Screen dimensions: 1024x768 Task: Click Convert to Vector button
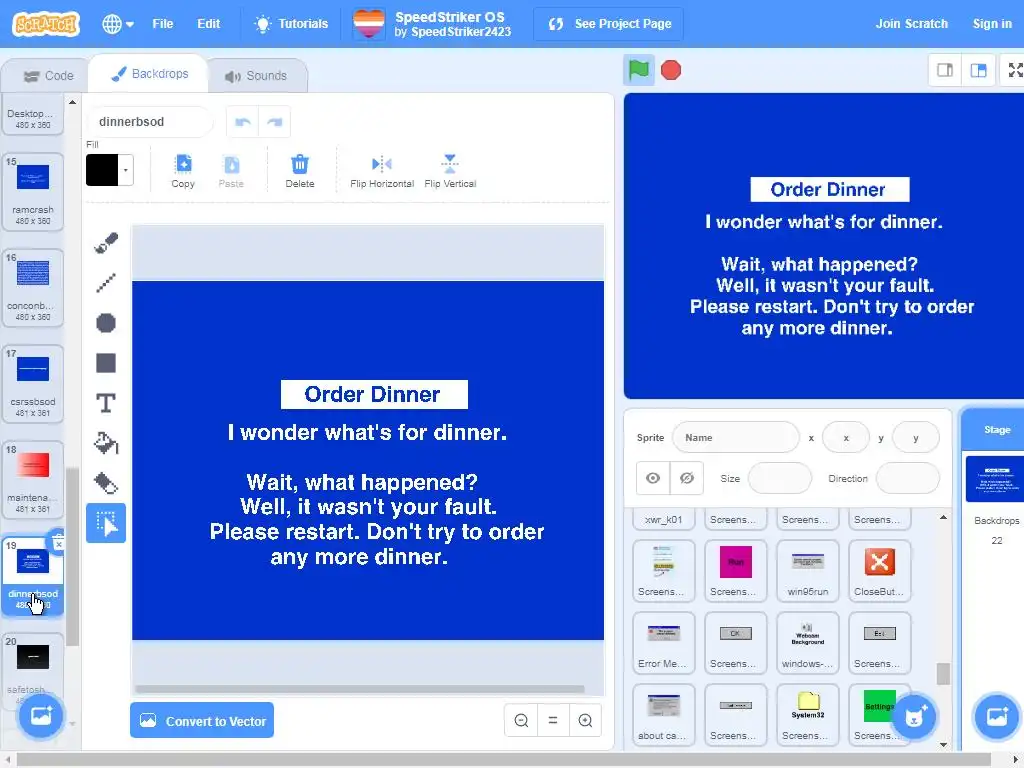(x=202, y=720)
